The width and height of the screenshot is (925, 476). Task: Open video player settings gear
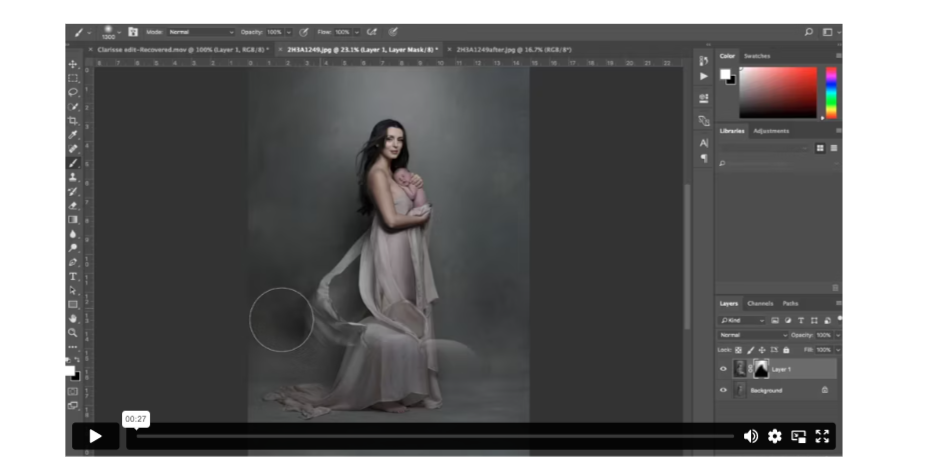point(775,436)
